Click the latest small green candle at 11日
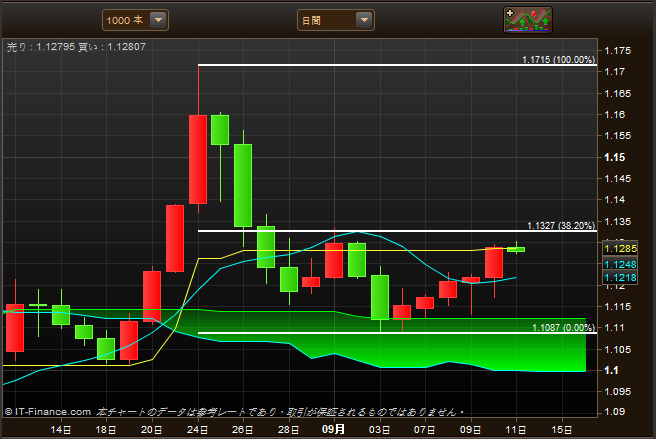 point(516,249)
